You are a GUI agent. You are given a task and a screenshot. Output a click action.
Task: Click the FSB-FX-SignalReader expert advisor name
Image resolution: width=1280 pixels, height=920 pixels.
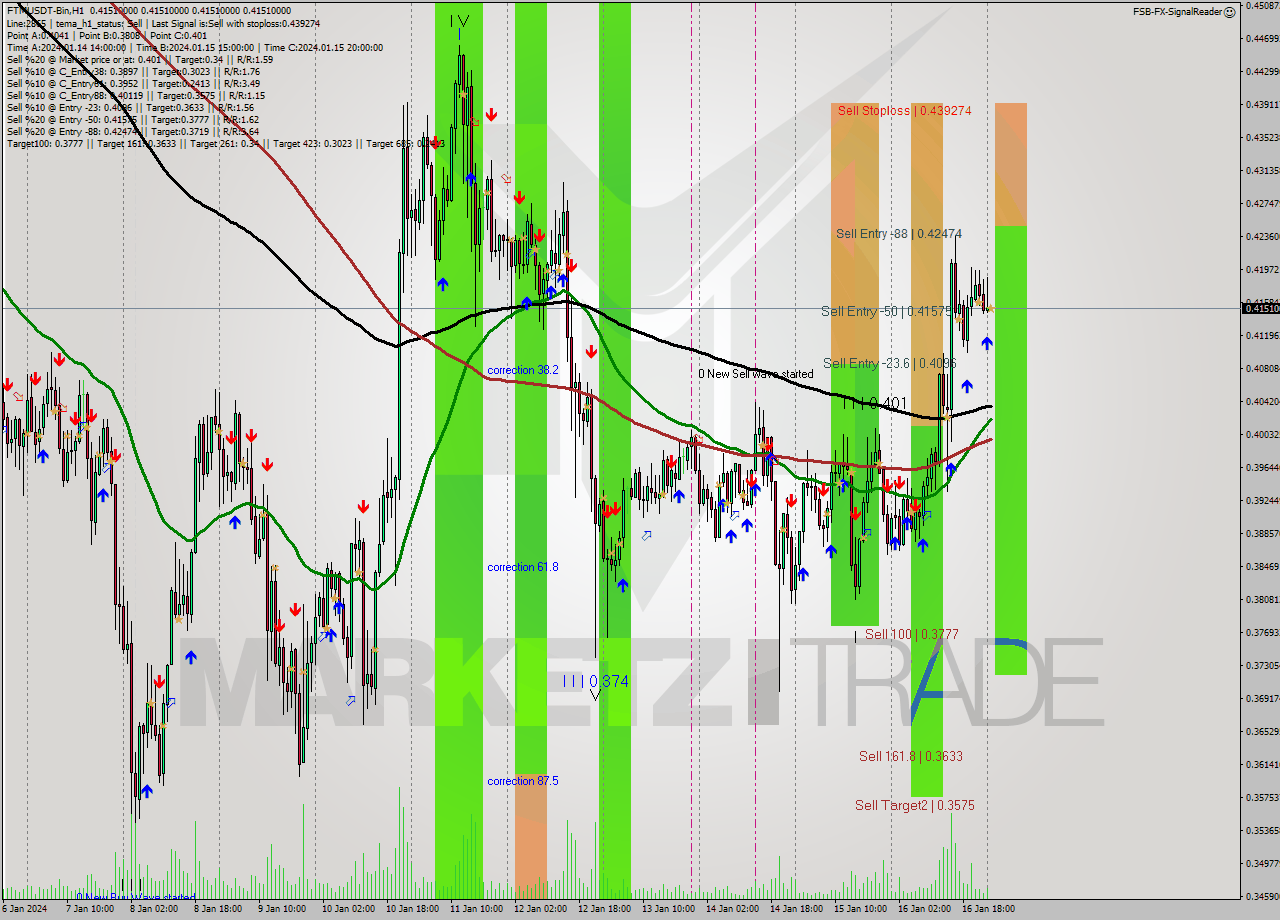[1177, 12]
